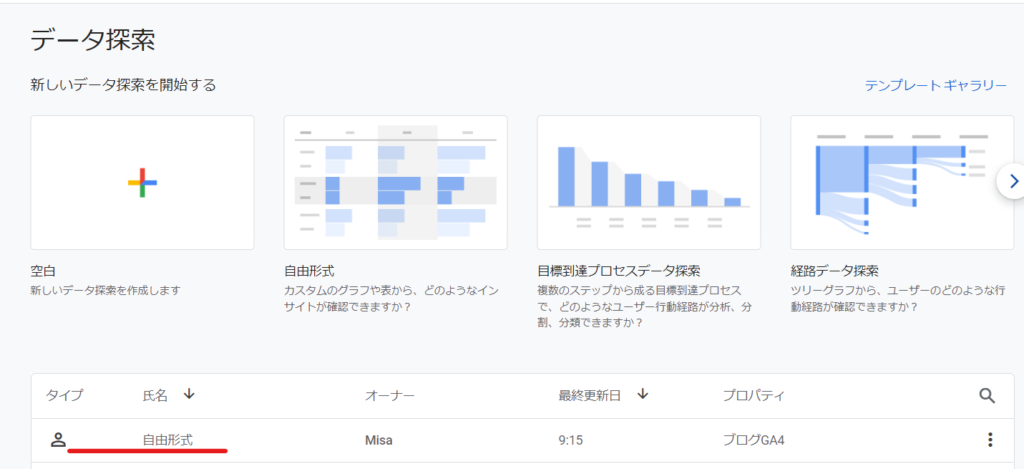Click the ブログGA4 property cell
1024x469 pixels.
753,440
